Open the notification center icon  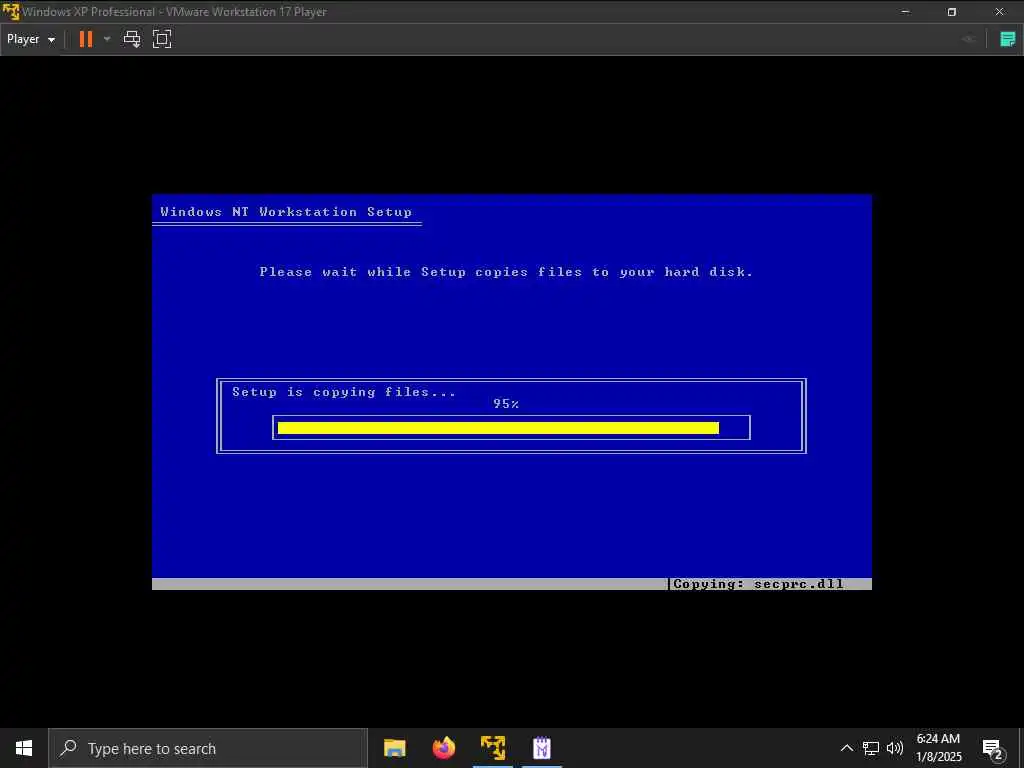tap(993, 748)
